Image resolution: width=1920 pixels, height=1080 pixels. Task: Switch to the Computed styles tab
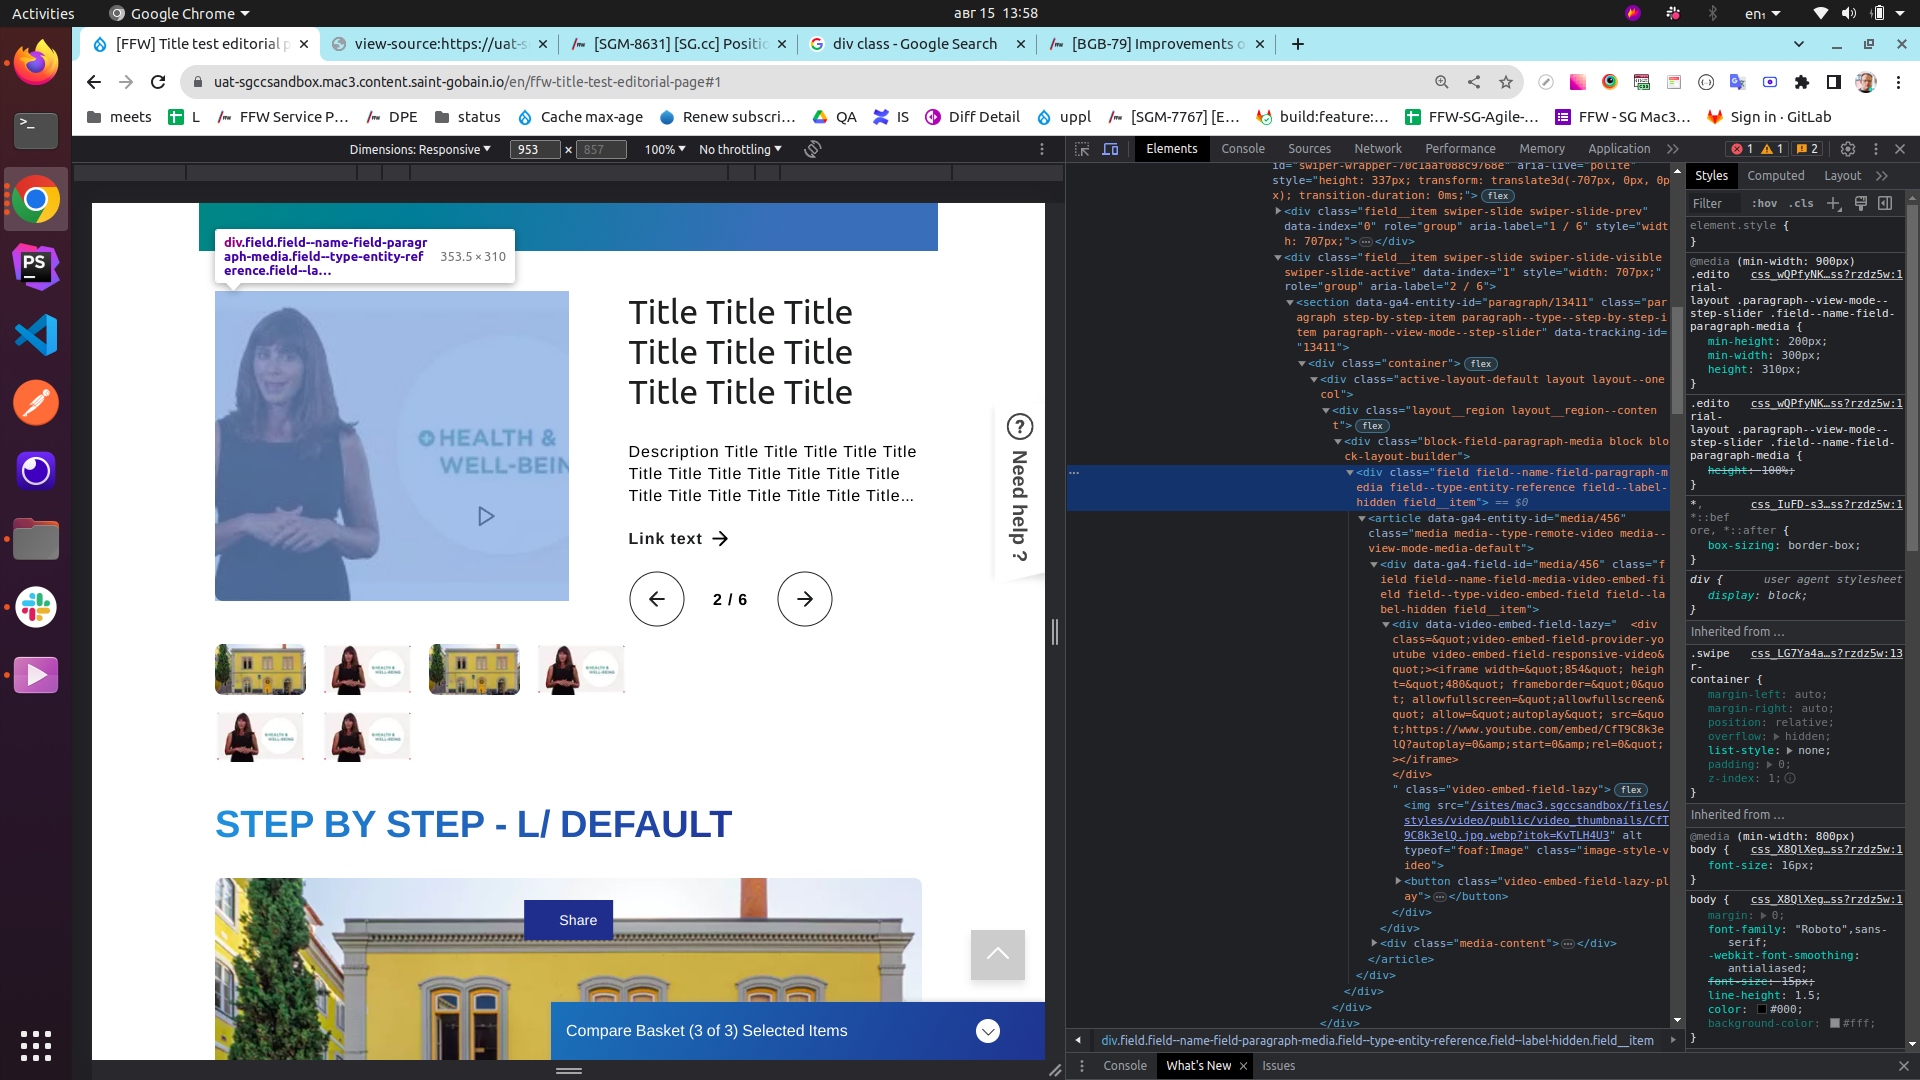pyautogui.click(x=1776, y=176)
